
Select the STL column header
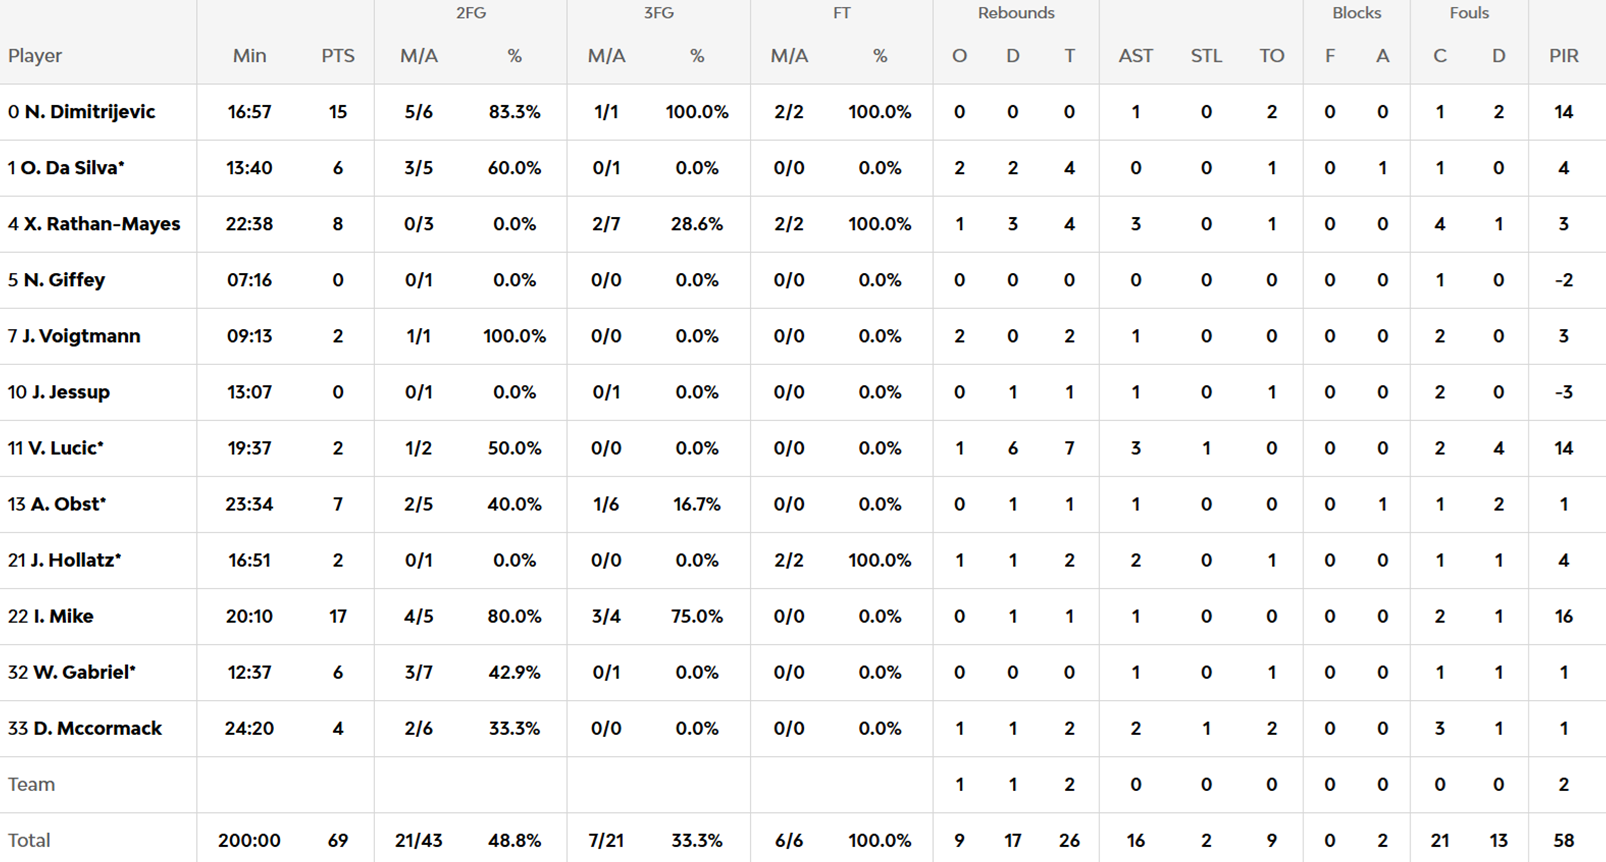1206,56
